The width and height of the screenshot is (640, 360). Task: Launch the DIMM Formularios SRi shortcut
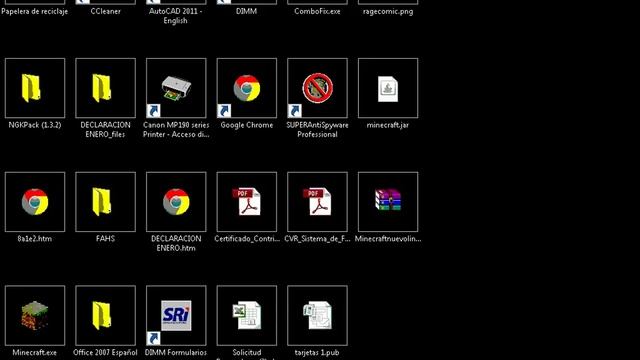176,316
